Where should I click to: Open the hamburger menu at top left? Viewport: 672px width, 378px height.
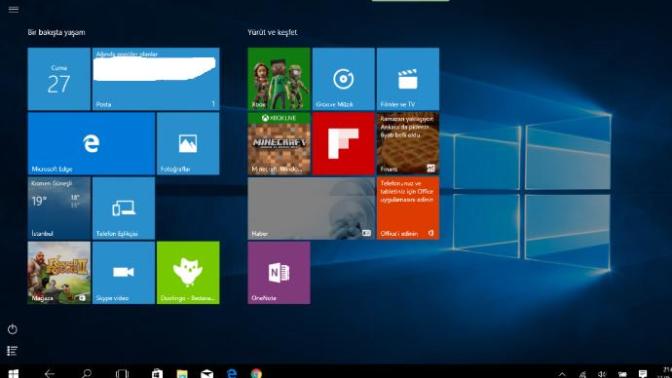point(13,9)
